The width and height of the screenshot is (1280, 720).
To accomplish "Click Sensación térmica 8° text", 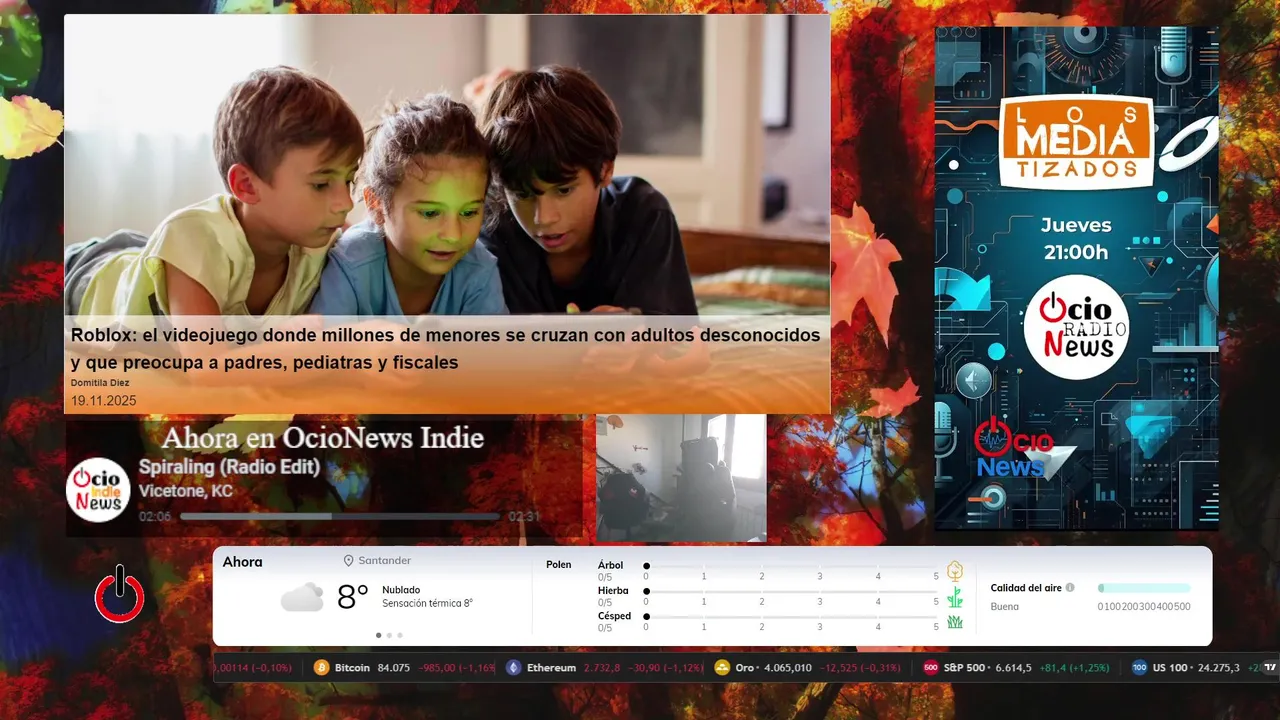I will click(427, 603).
